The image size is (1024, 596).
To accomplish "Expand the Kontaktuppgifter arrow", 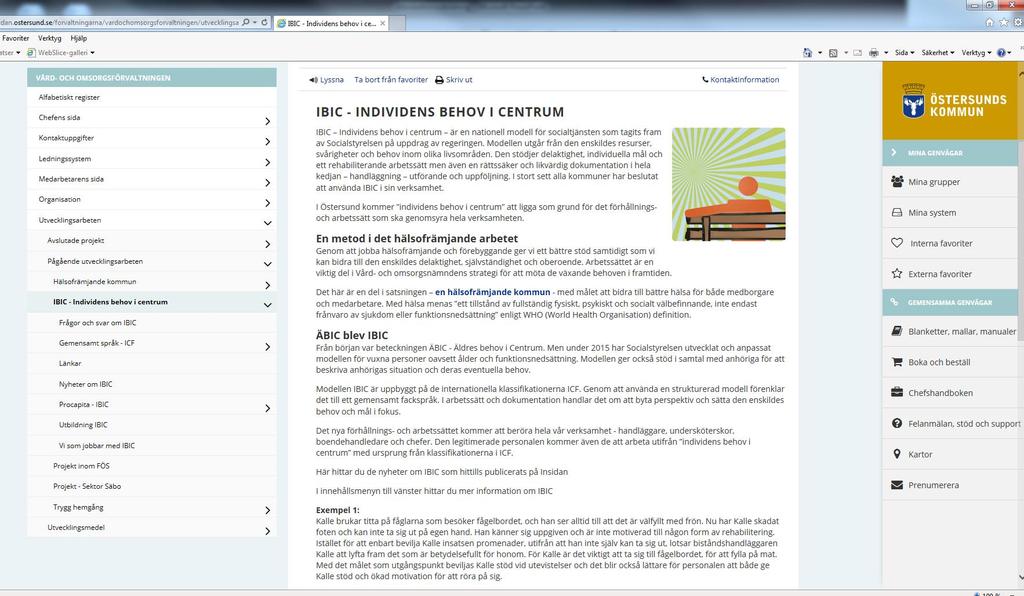I will pyautogui.click(x=268, y=141).
